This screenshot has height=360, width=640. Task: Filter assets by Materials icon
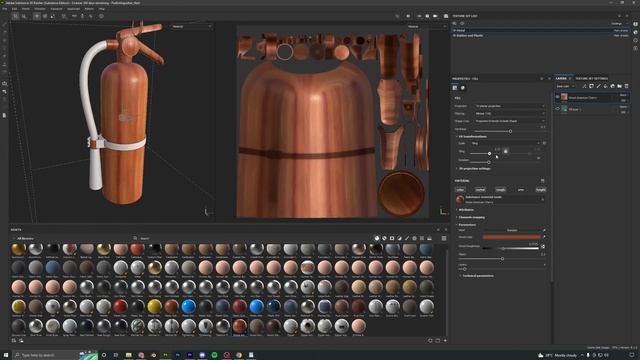point(377,238)
